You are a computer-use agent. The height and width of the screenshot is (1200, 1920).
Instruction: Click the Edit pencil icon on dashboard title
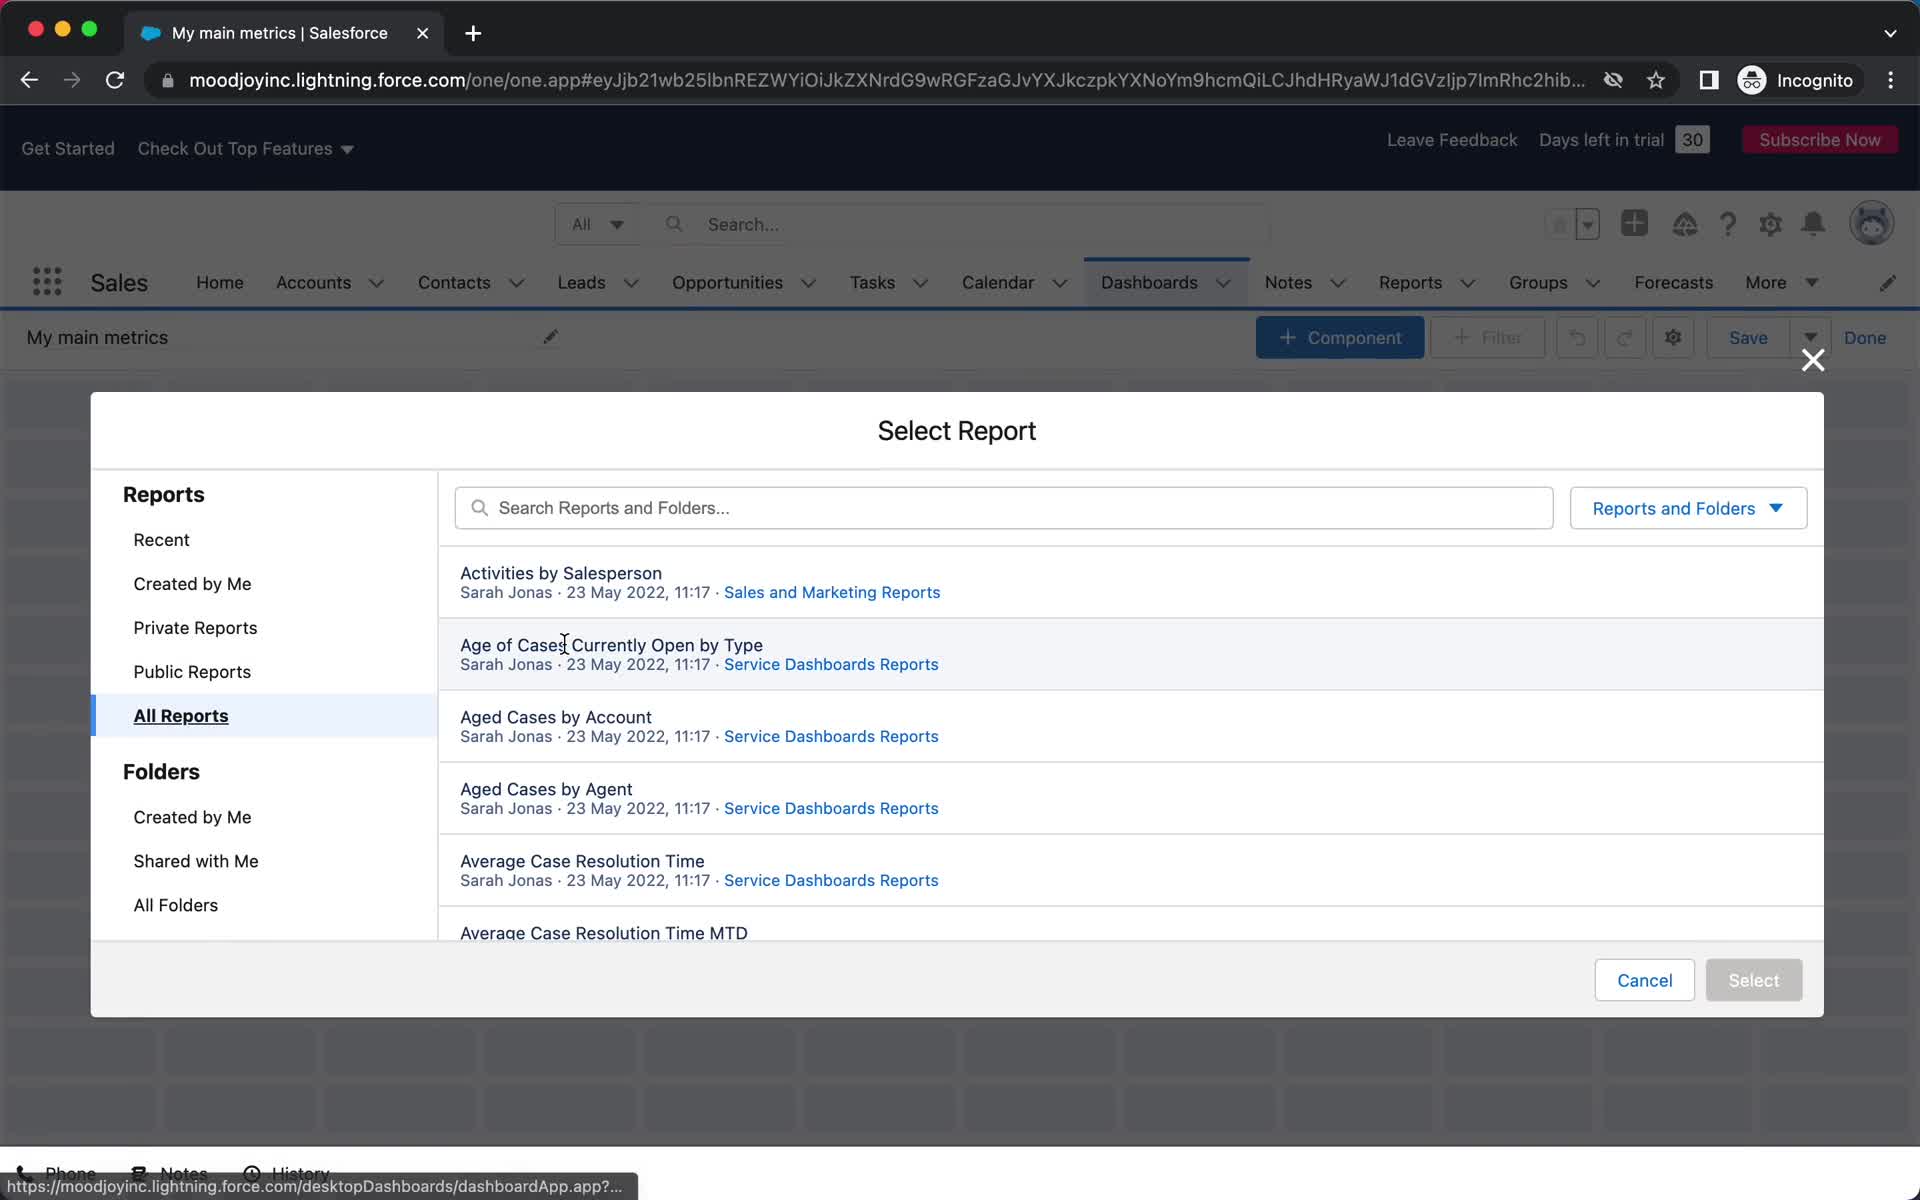(x=547, y=337)
